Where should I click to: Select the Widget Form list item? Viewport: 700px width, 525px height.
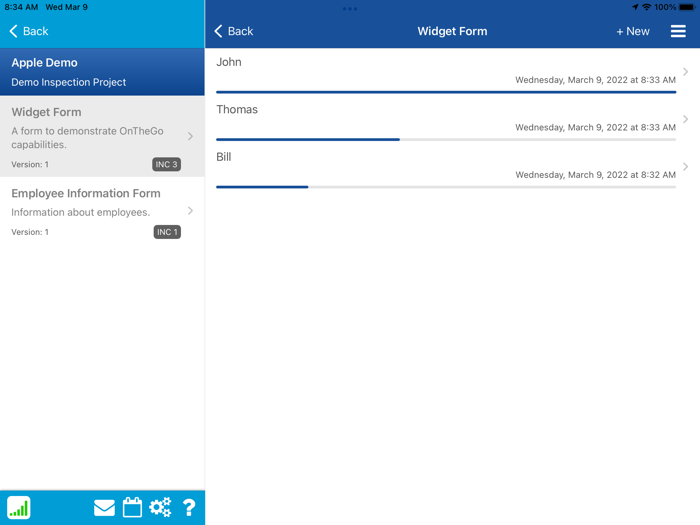tap(102, 137)
